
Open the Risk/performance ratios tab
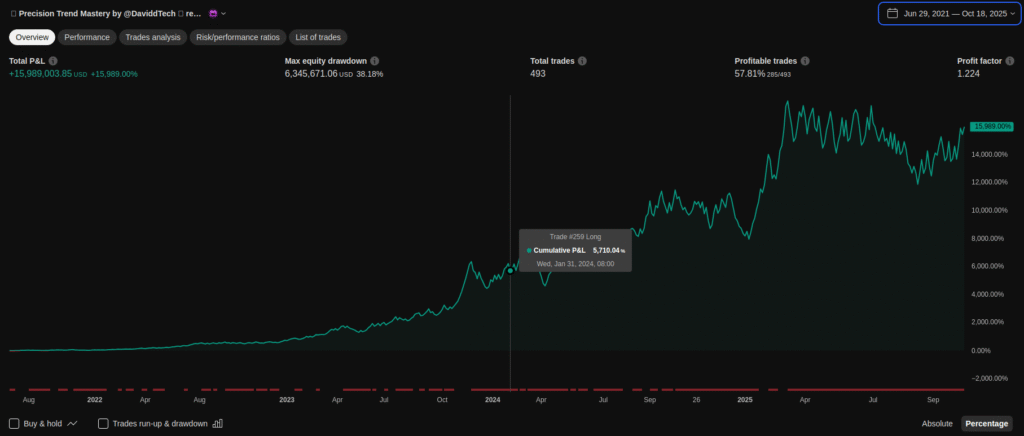pos(238,37)
